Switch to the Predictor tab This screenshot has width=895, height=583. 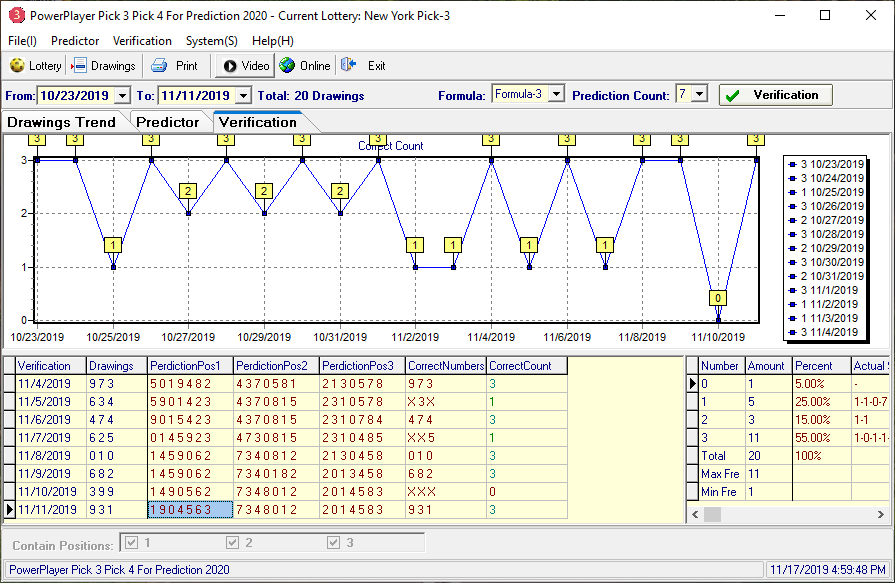(168, 122)
